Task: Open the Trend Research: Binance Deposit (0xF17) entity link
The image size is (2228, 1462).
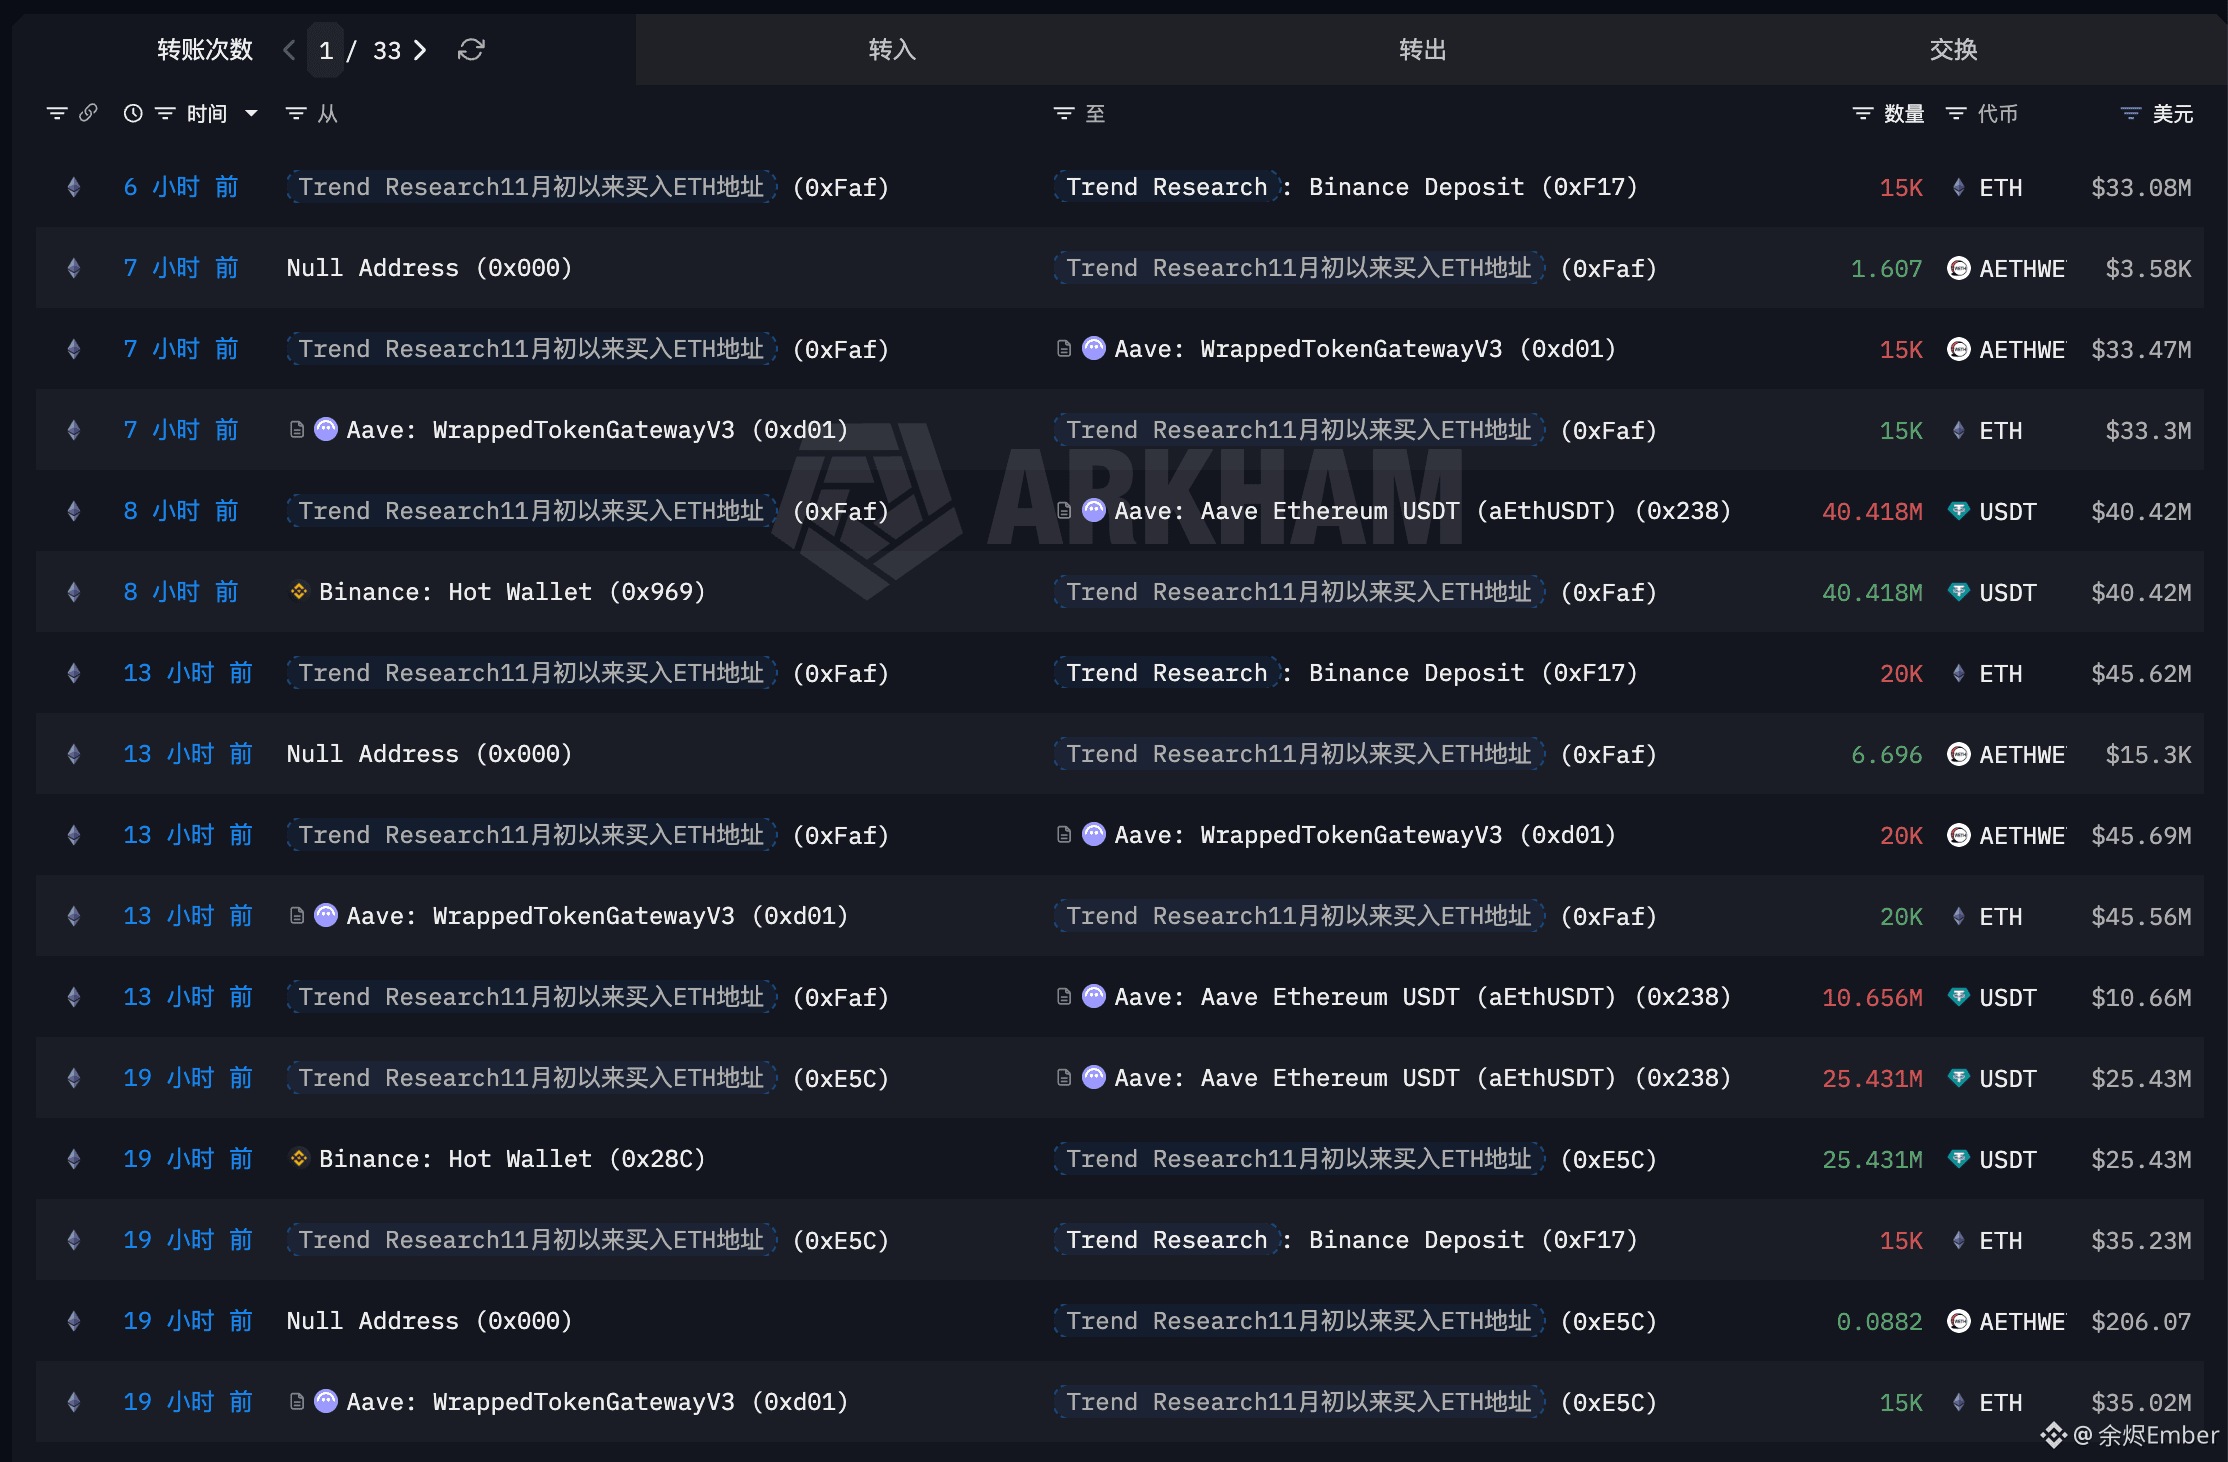Action: pyautogui.click(x=1166, y=187)
